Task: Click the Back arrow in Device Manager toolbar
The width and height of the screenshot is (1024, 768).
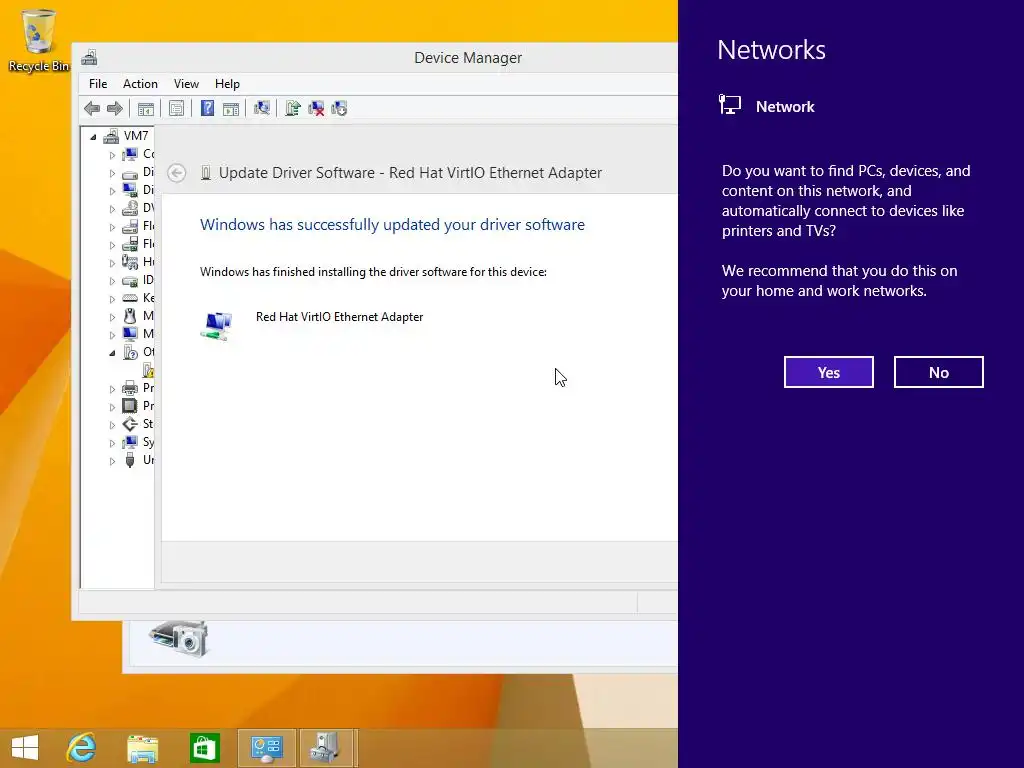Action: (x=92, y=108)
